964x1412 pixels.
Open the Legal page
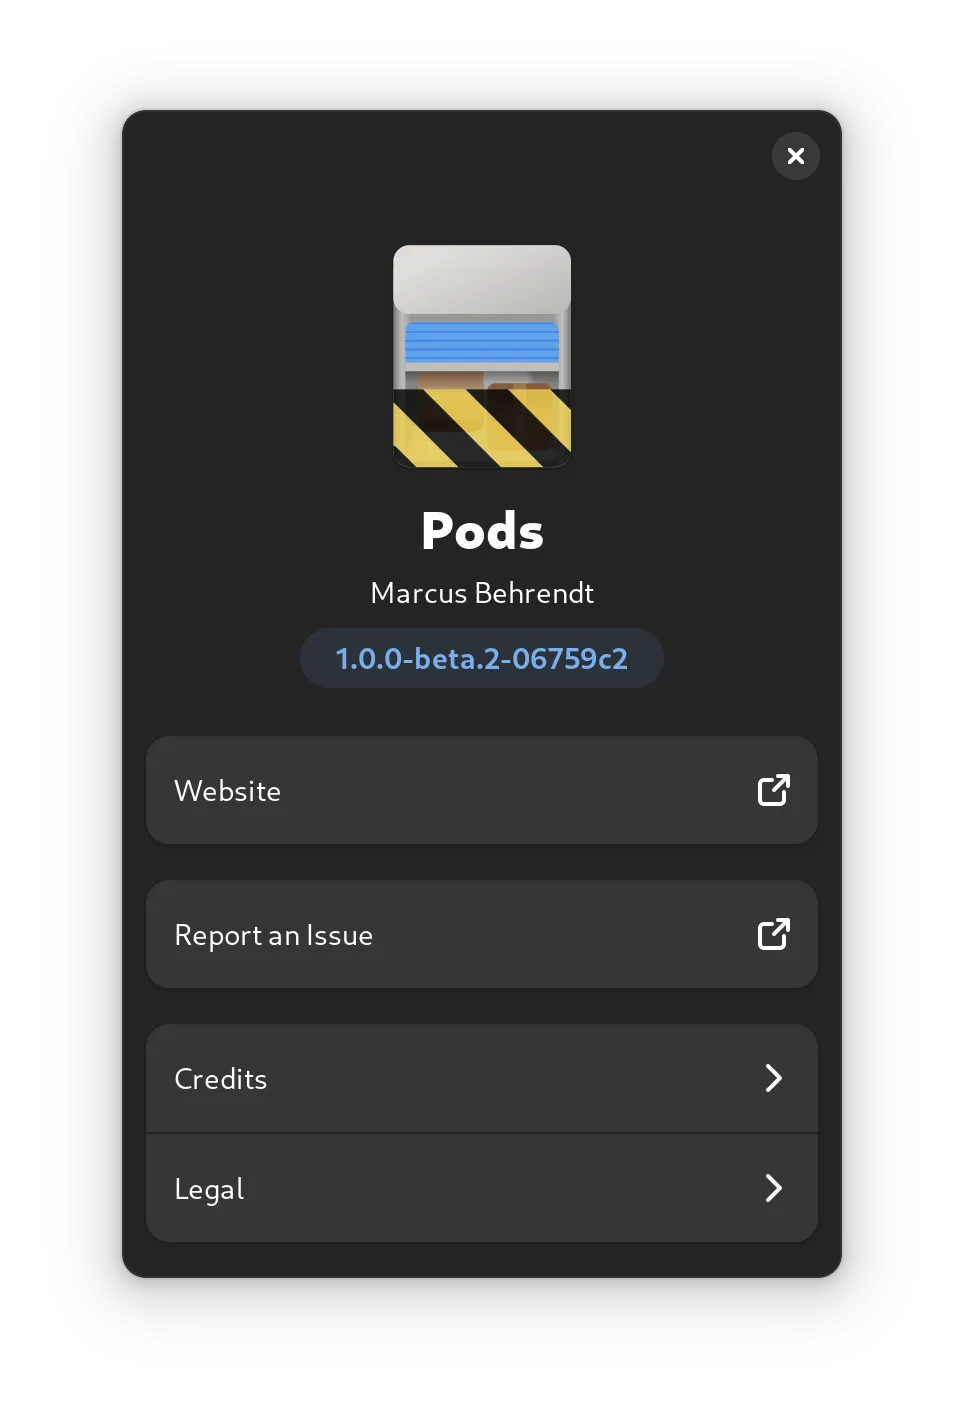point(480,1188)
